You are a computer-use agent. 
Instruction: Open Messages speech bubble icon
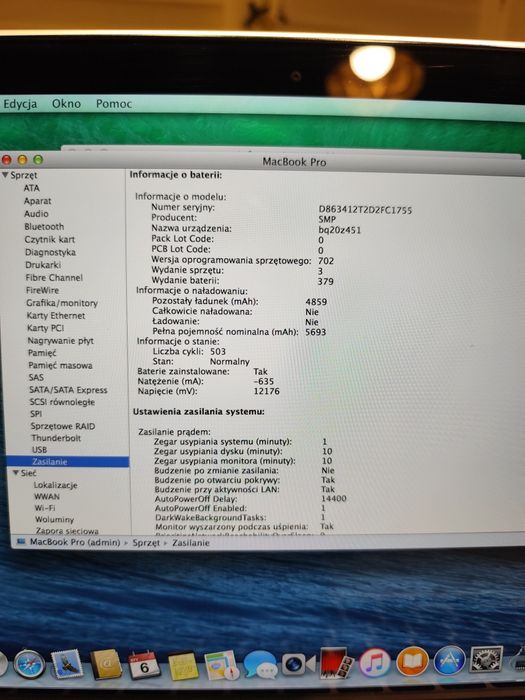click(260, 665)
